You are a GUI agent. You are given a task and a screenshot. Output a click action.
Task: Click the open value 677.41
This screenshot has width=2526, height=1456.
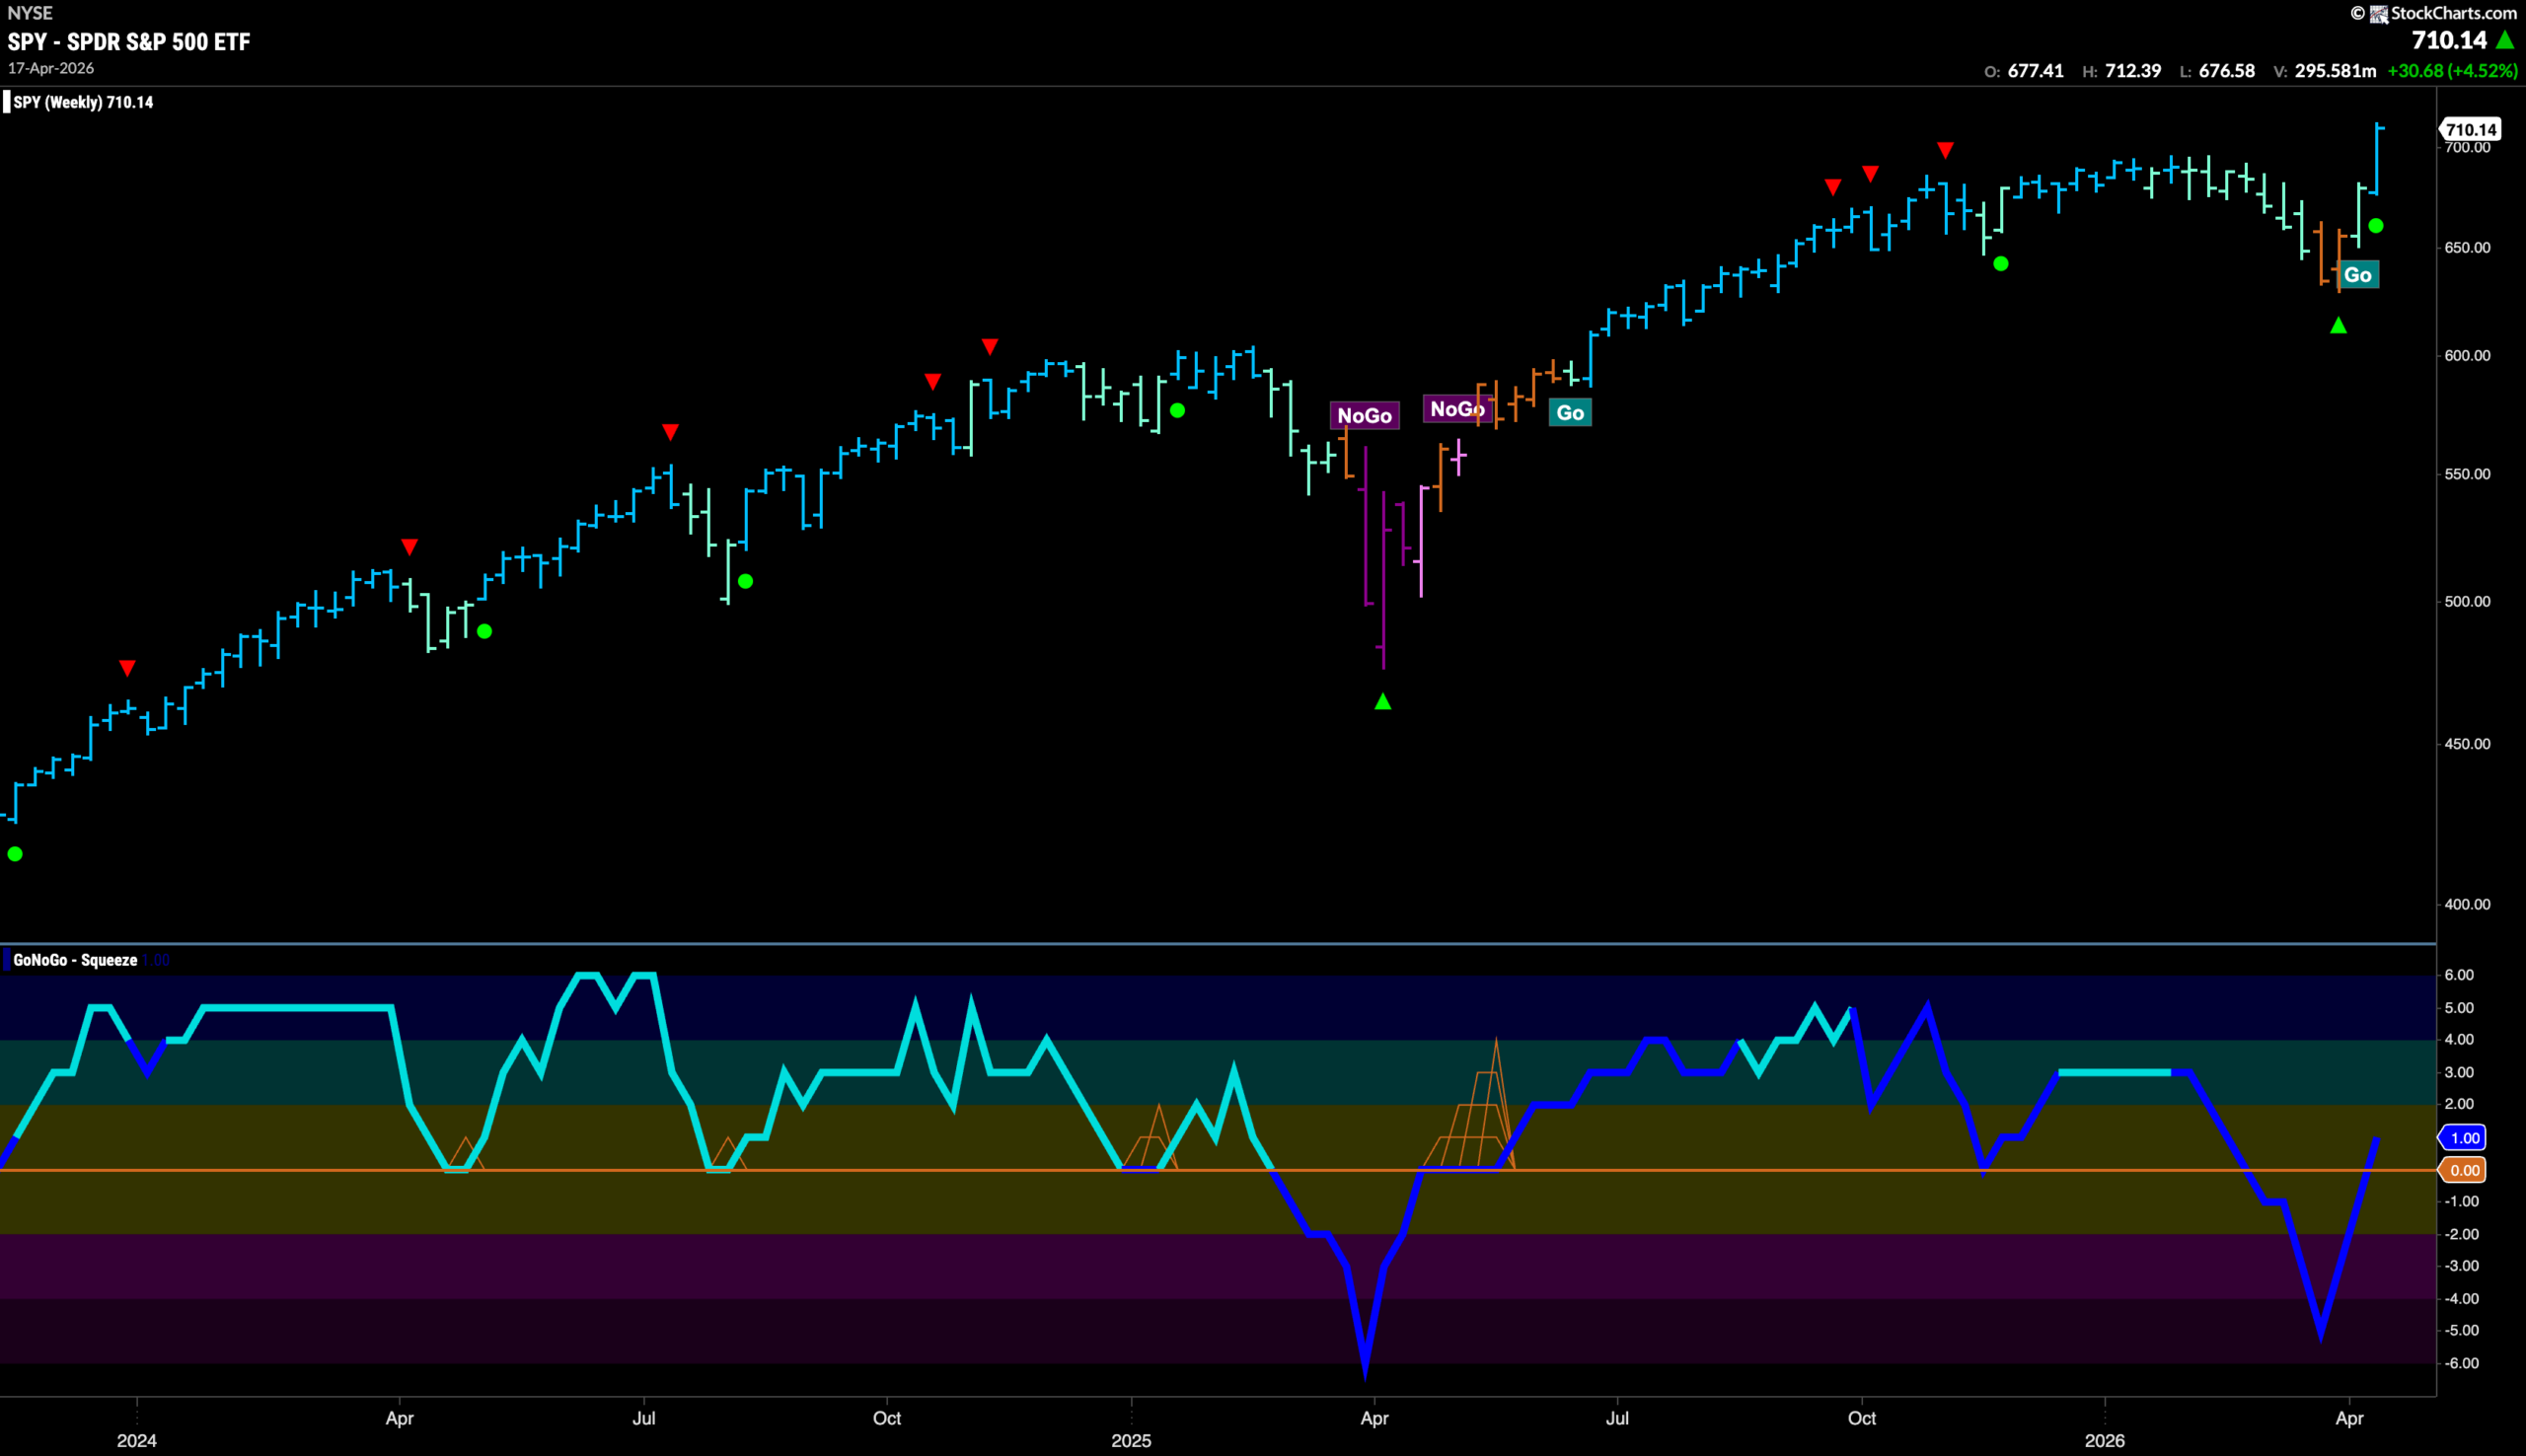coord(2036,71)
